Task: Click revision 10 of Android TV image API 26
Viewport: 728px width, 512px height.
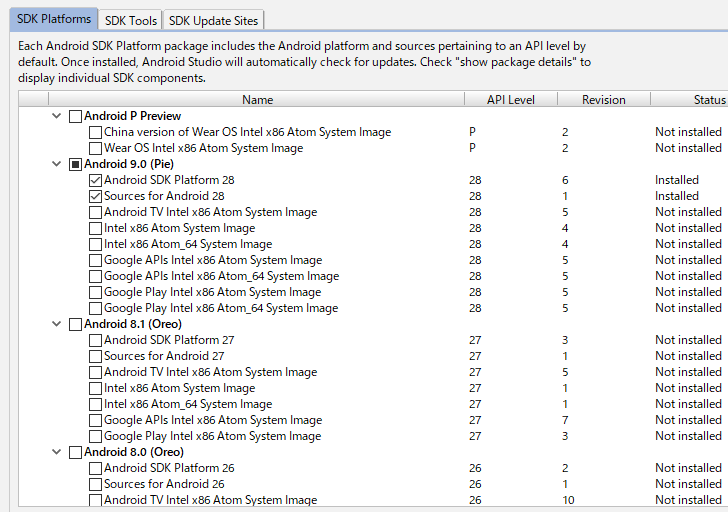Action: 568,500
